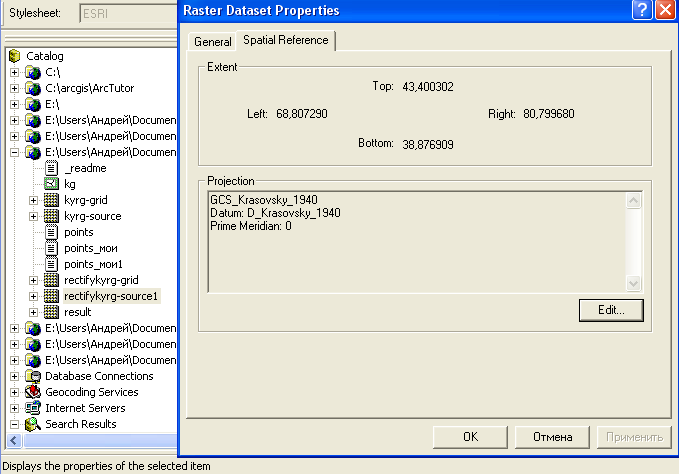Click the Edit... projection button
Image resolution: width=679 pixels, height=474 pixels.
click(611, 310)
